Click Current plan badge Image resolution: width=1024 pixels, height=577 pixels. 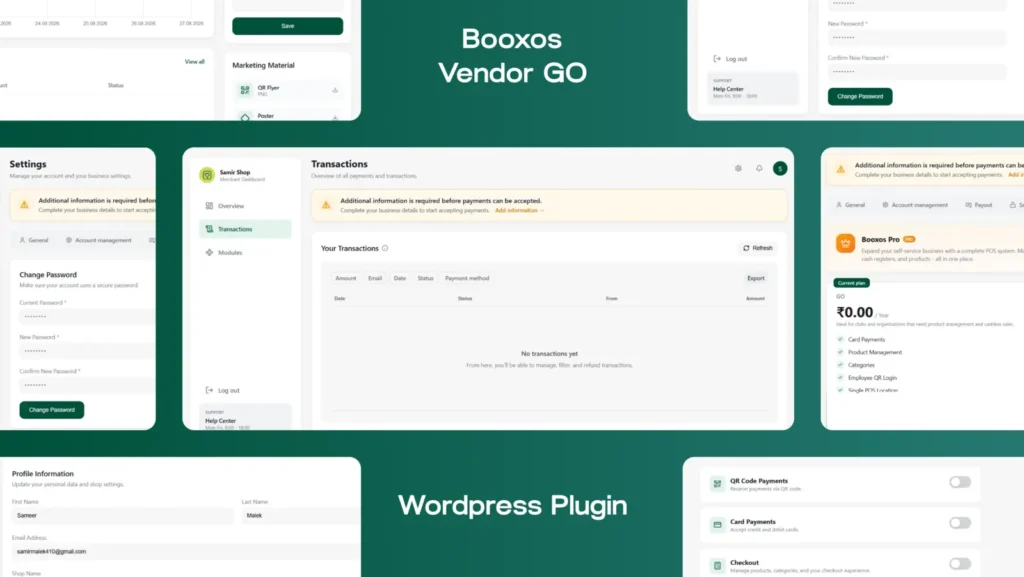click(852, 283)
